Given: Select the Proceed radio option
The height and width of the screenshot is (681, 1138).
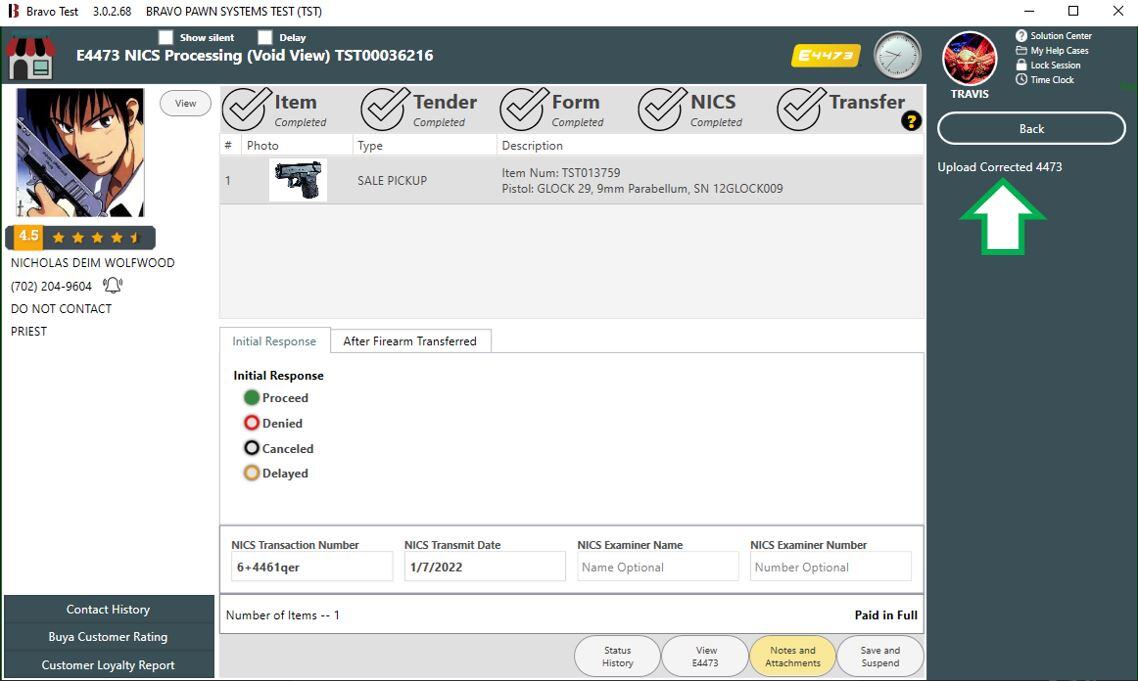Looking at the screenshot, I should click(x=251, y=397).
